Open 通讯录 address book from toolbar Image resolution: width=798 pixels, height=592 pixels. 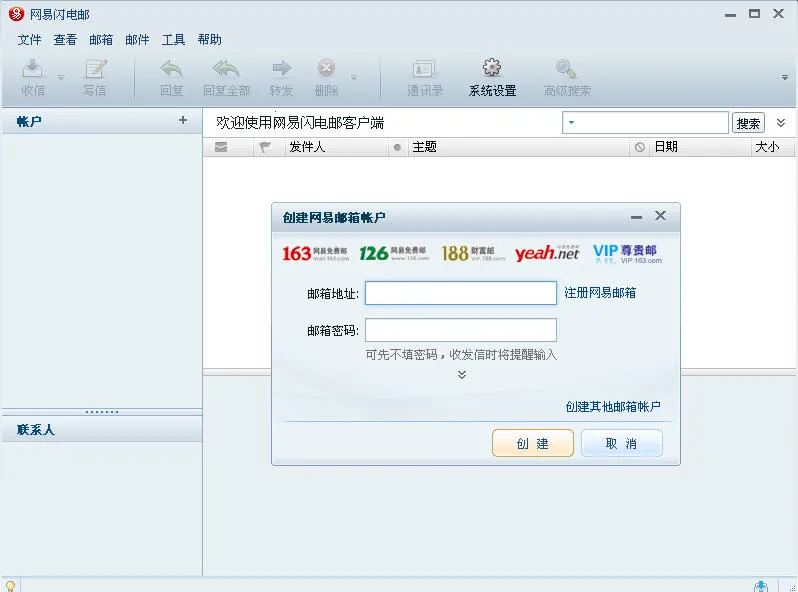click(x=425, y=70)
